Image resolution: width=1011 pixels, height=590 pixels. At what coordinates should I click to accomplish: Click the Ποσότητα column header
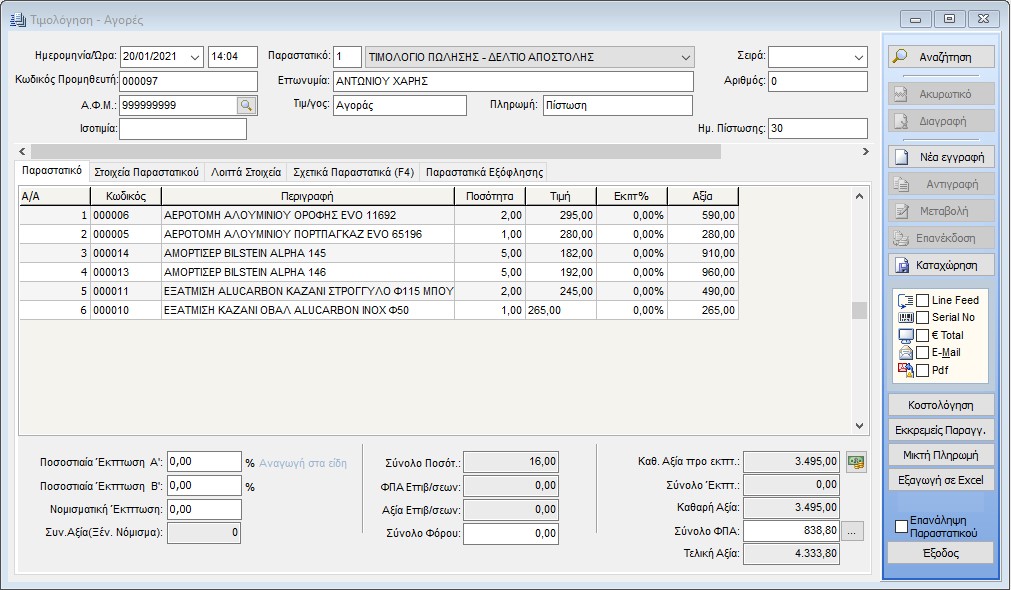(x=490, y=196)
